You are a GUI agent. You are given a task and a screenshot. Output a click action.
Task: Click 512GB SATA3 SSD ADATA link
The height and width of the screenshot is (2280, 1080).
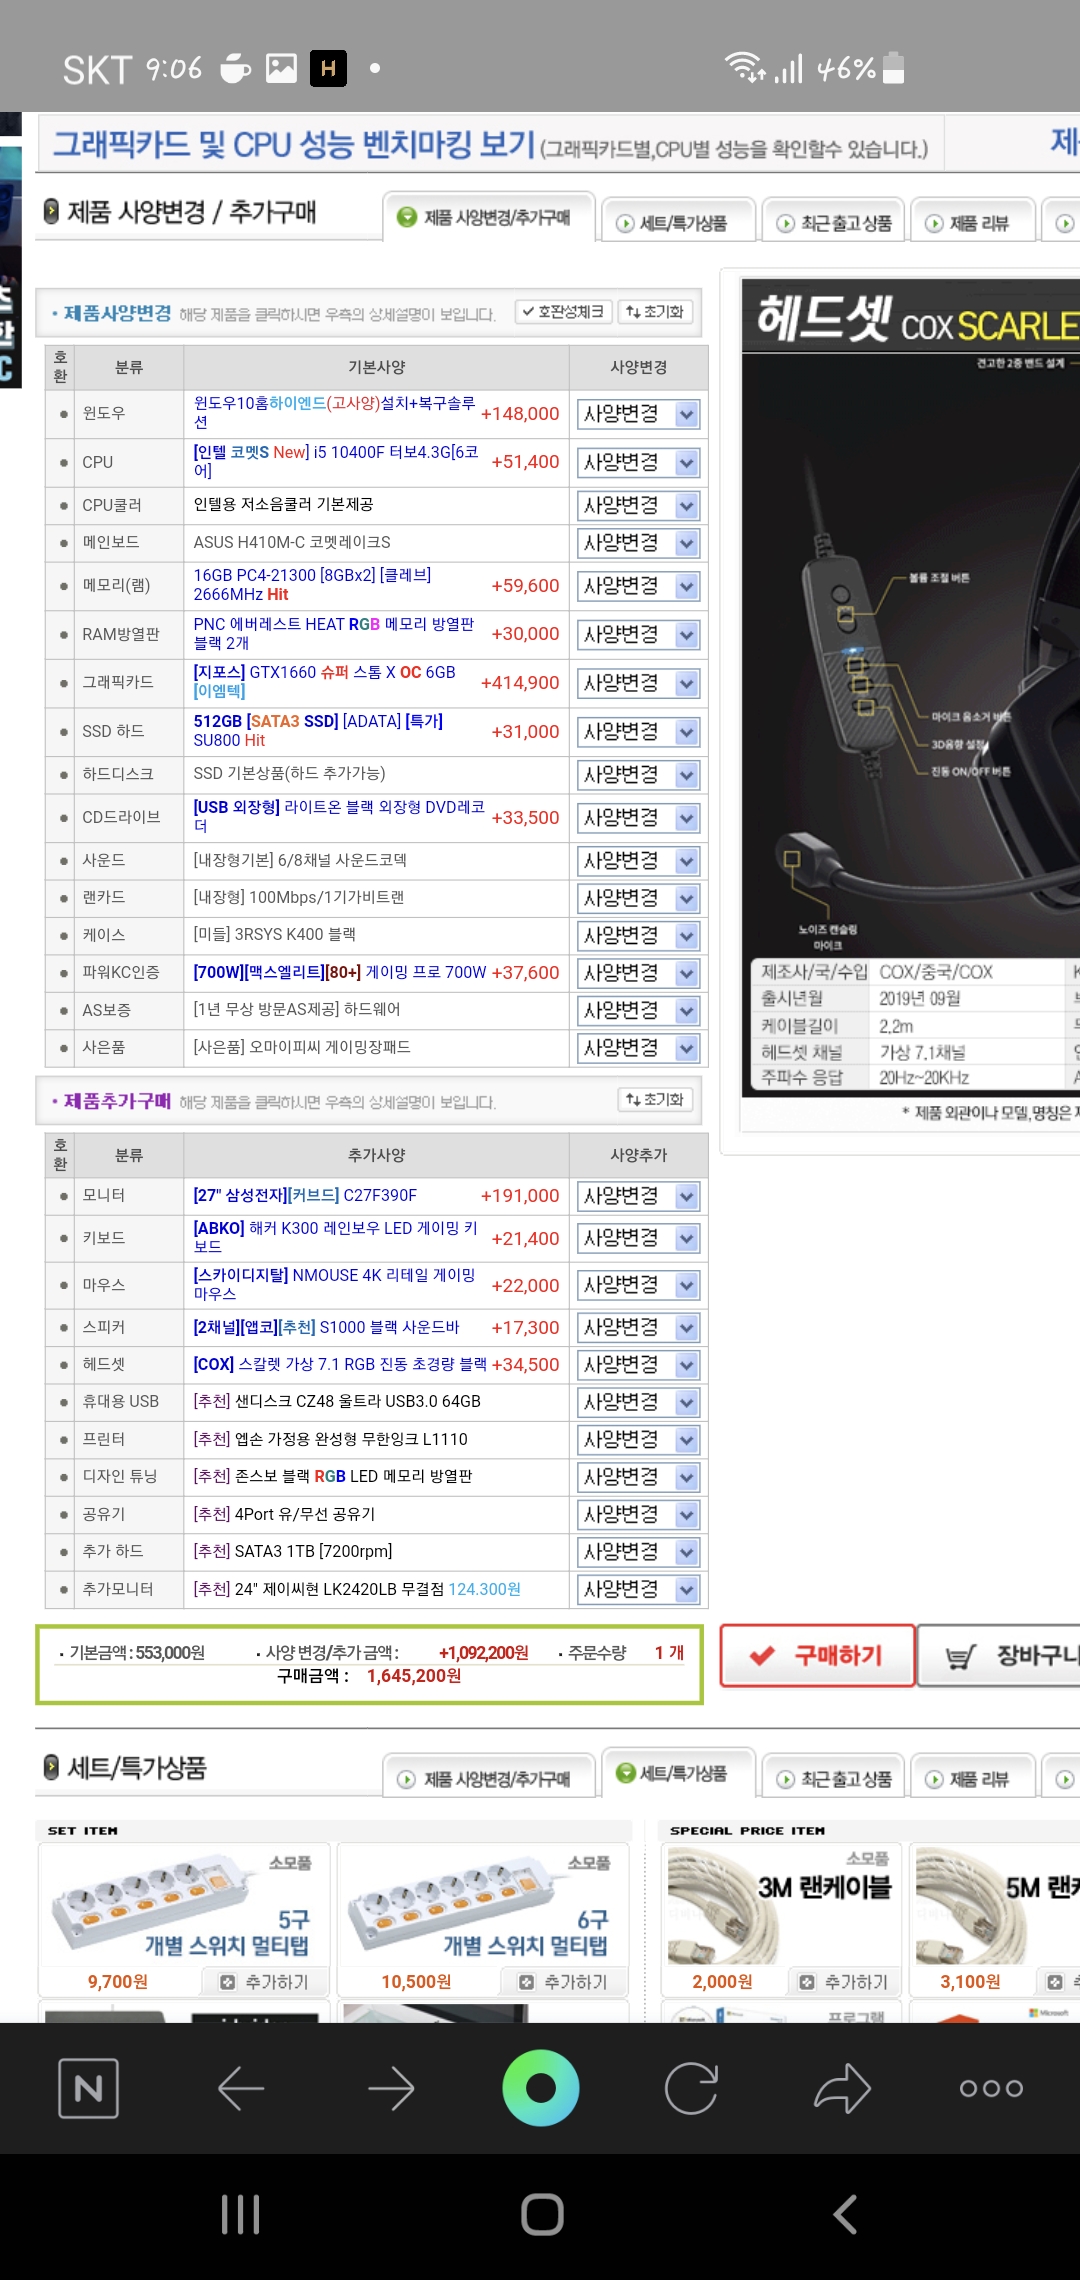click(318, 730)
